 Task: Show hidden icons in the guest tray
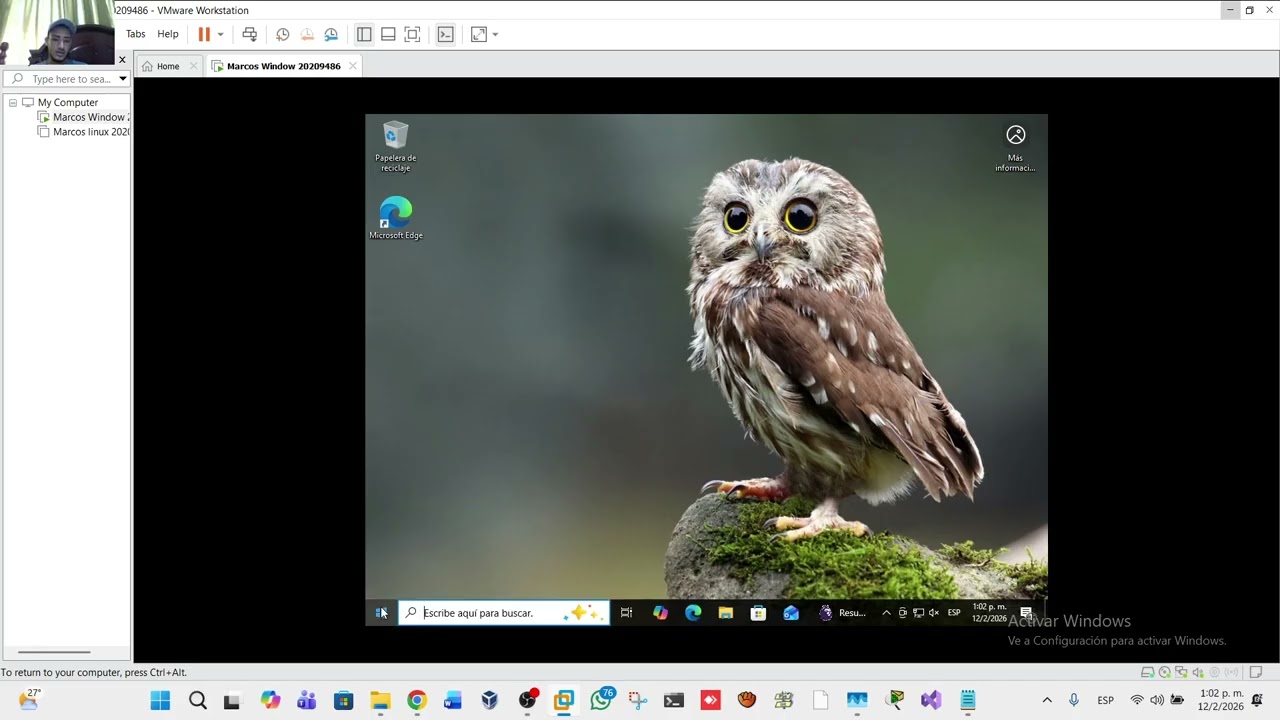[886, 613]
